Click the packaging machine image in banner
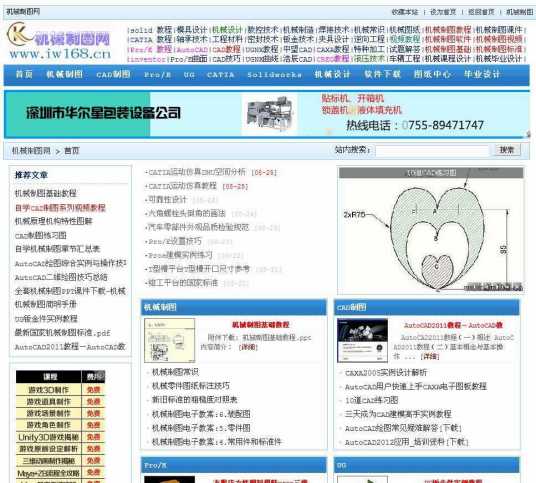Image resolution: width=536 pixels, height=483 pixels. tap(270, 114)
